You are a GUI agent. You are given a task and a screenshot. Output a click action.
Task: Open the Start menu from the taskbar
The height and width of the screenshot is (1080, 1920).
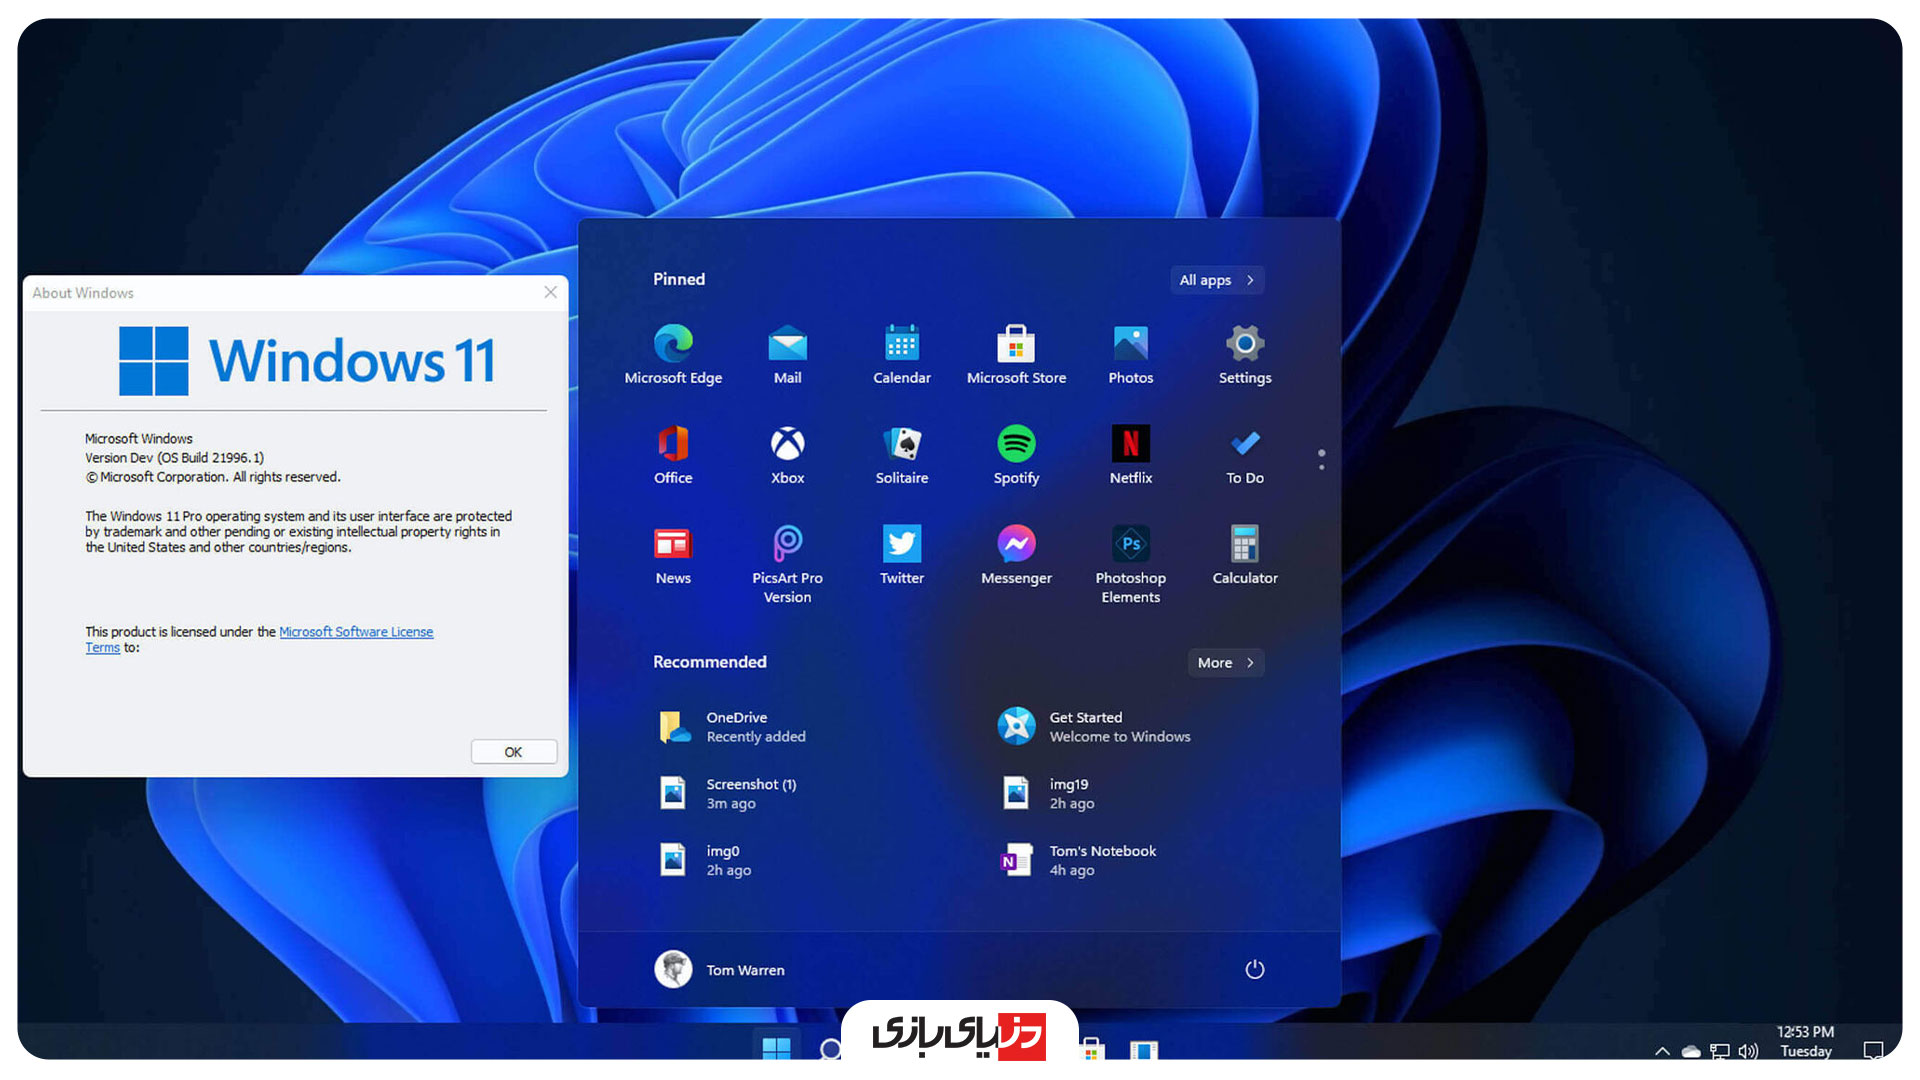point(777,1050)
